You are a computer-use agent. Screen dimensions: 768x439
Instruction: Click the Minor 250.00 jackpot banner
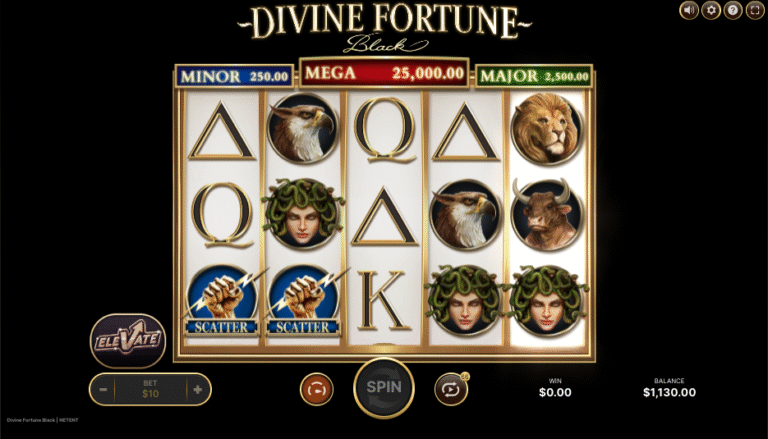[x=235, y=77]
